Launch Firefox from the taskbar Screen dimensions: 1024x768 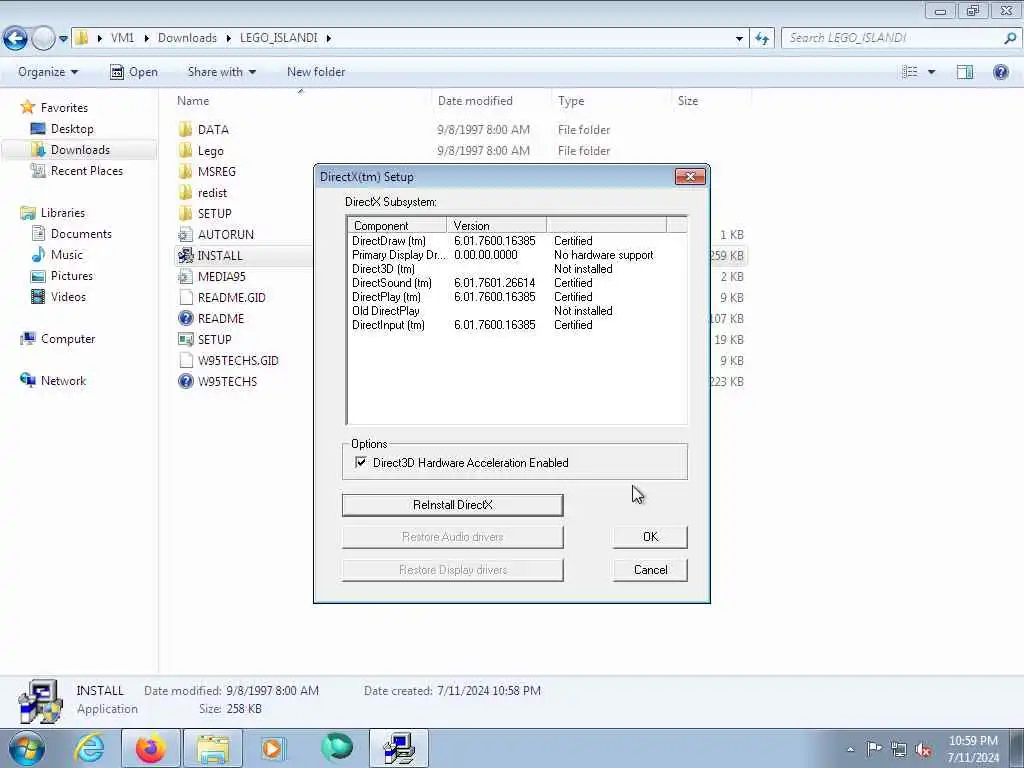click(x=150, y=748)
